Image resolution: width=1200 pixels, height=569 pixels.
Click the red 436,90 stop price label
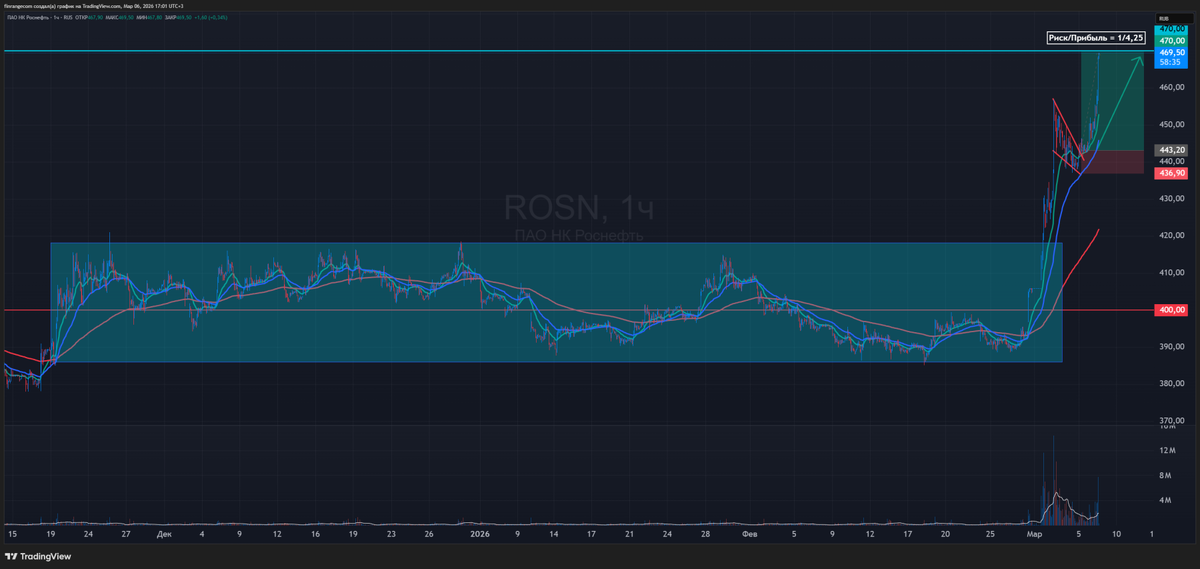(x=1172, y=173)
